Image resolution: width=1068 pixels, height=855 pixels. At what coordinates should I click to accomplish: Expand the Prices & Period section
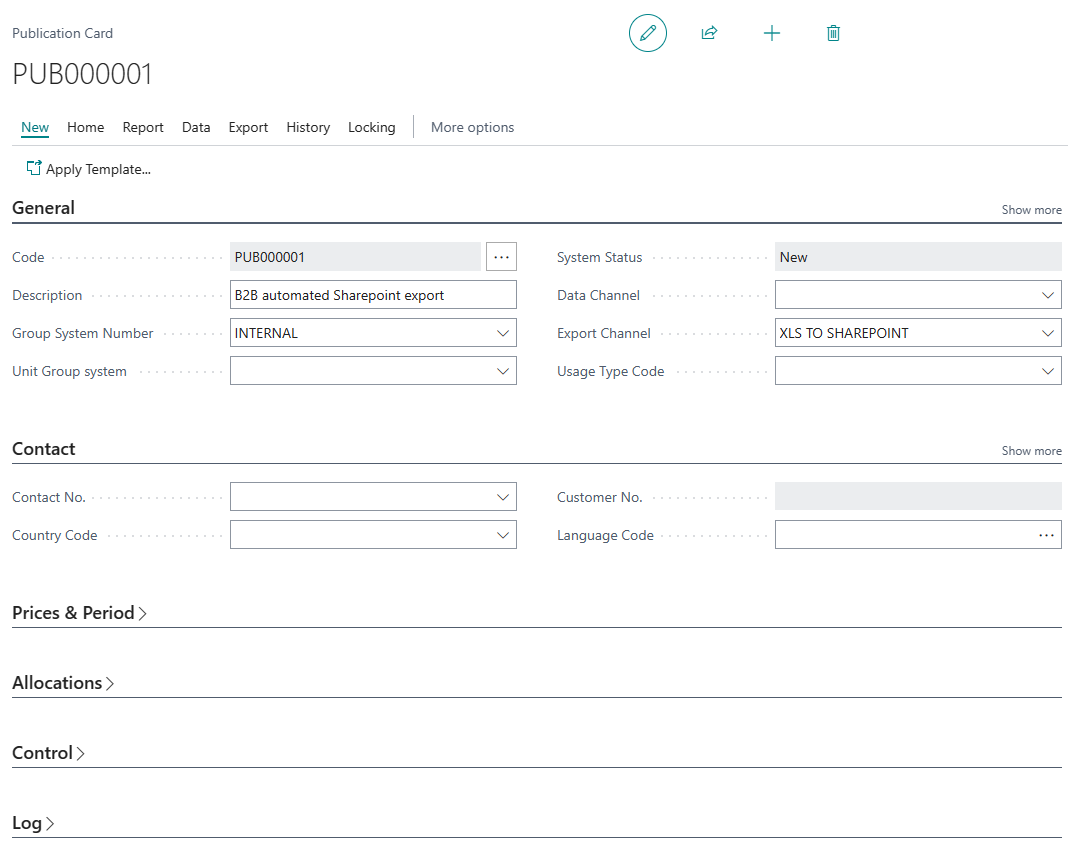(79, 612)
